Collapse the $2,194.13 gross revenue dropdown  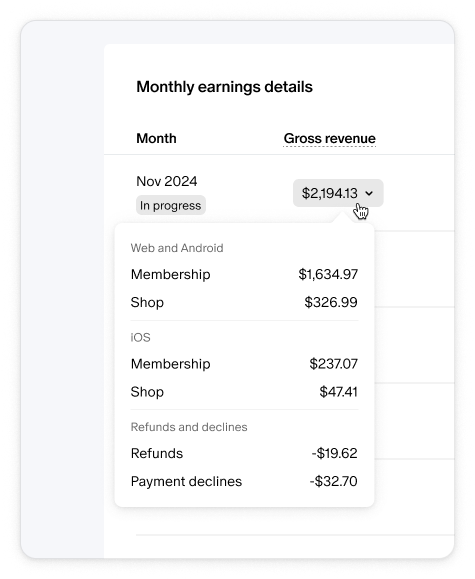coord(338,193)
